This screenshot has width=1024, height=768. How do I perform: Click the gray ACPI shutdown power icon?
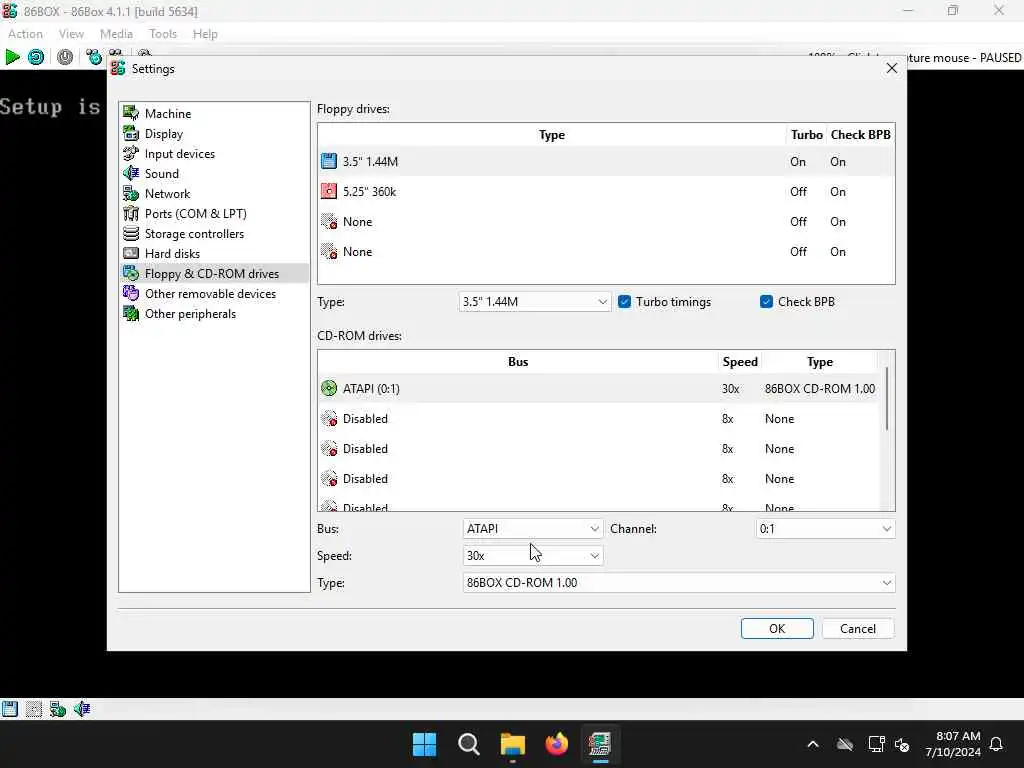[65, 57]
